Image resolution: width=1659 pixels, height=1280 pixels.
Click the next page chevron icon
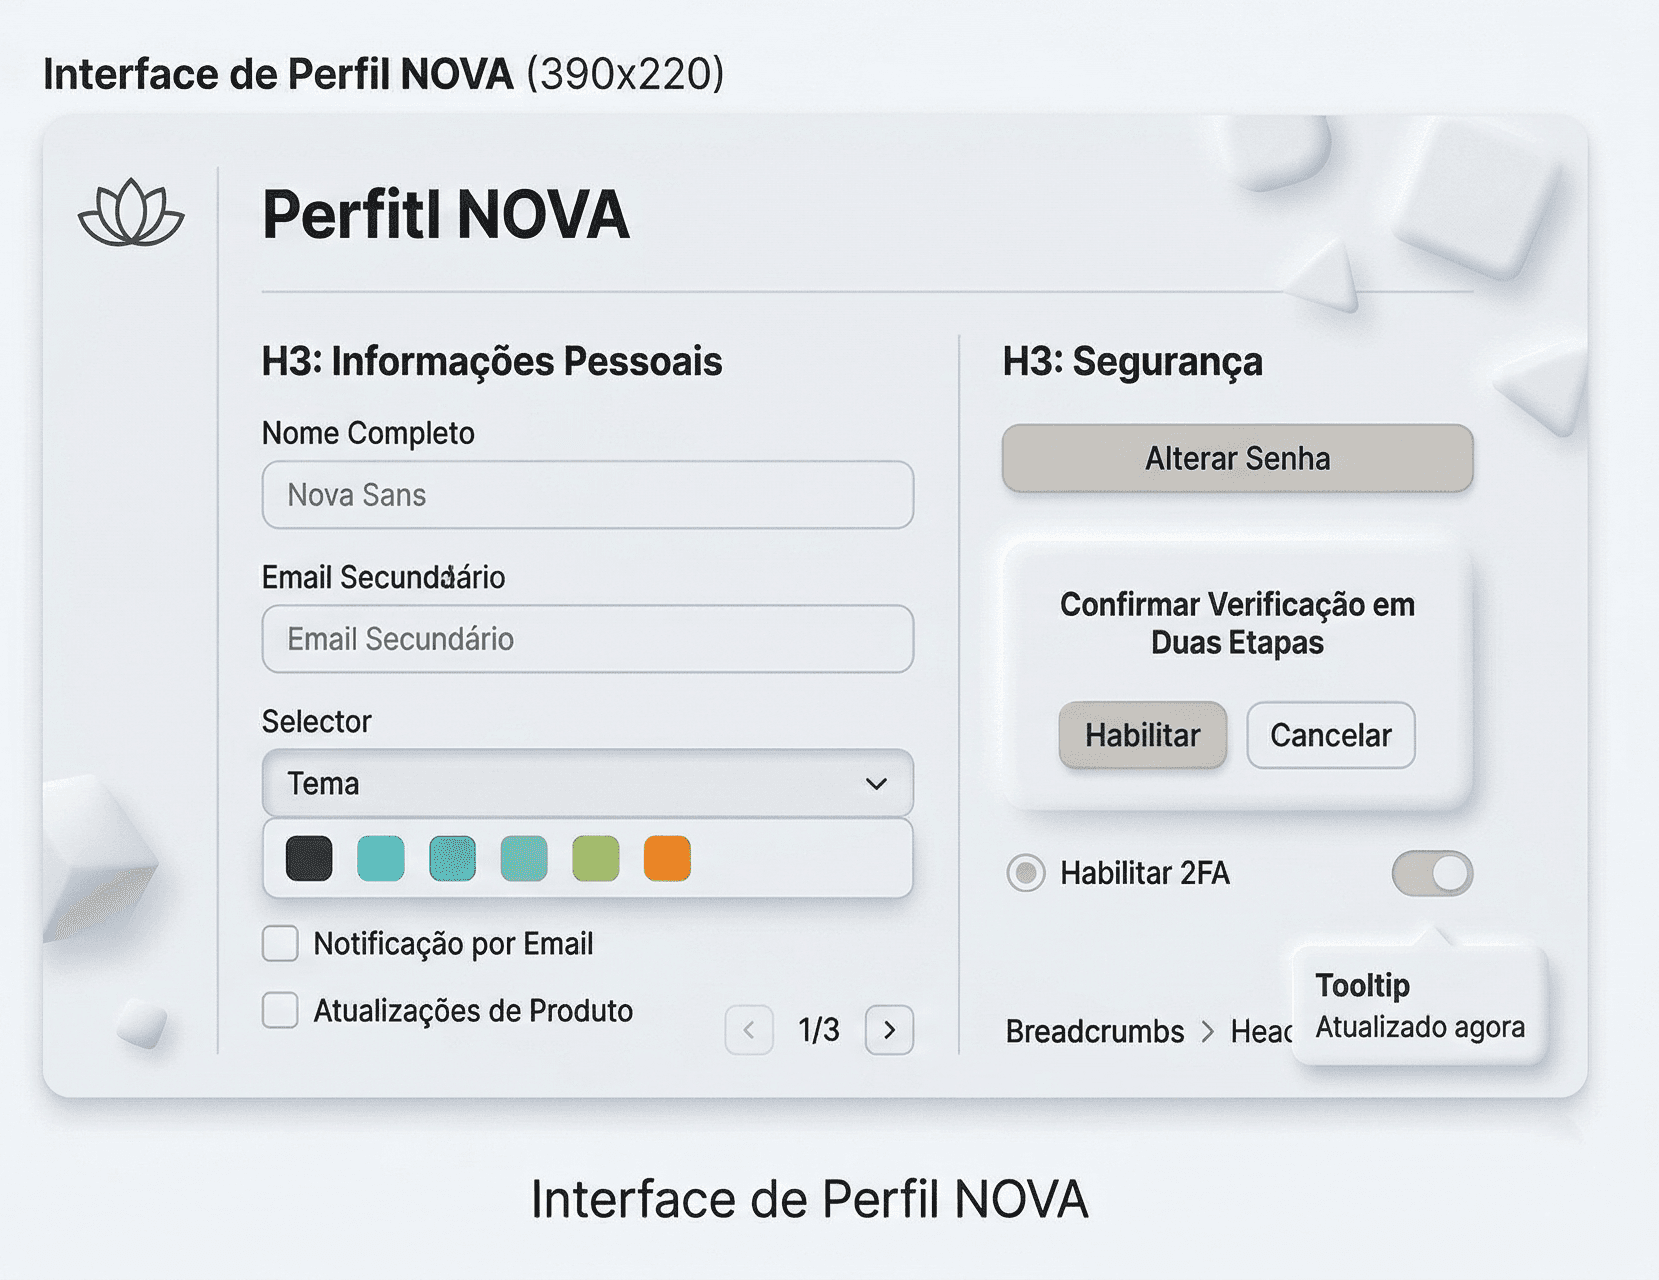click(889, 1029)
